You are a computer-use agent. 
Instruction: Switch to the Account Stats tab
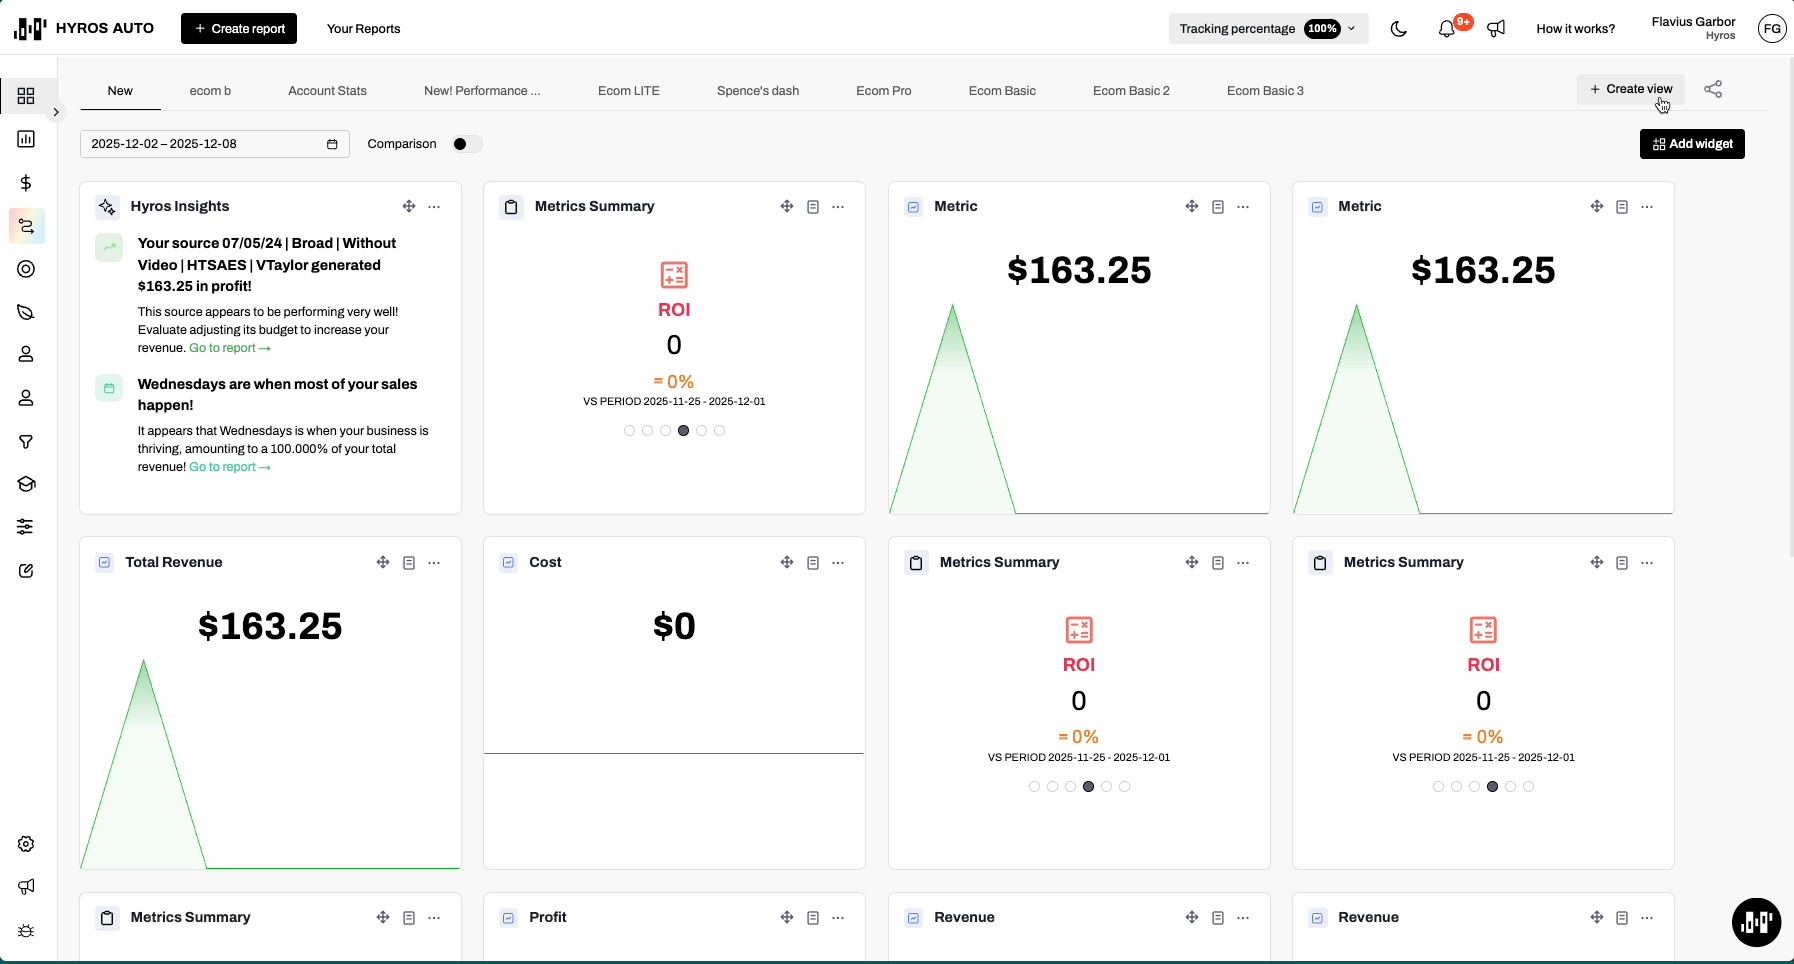click(327, 91)
